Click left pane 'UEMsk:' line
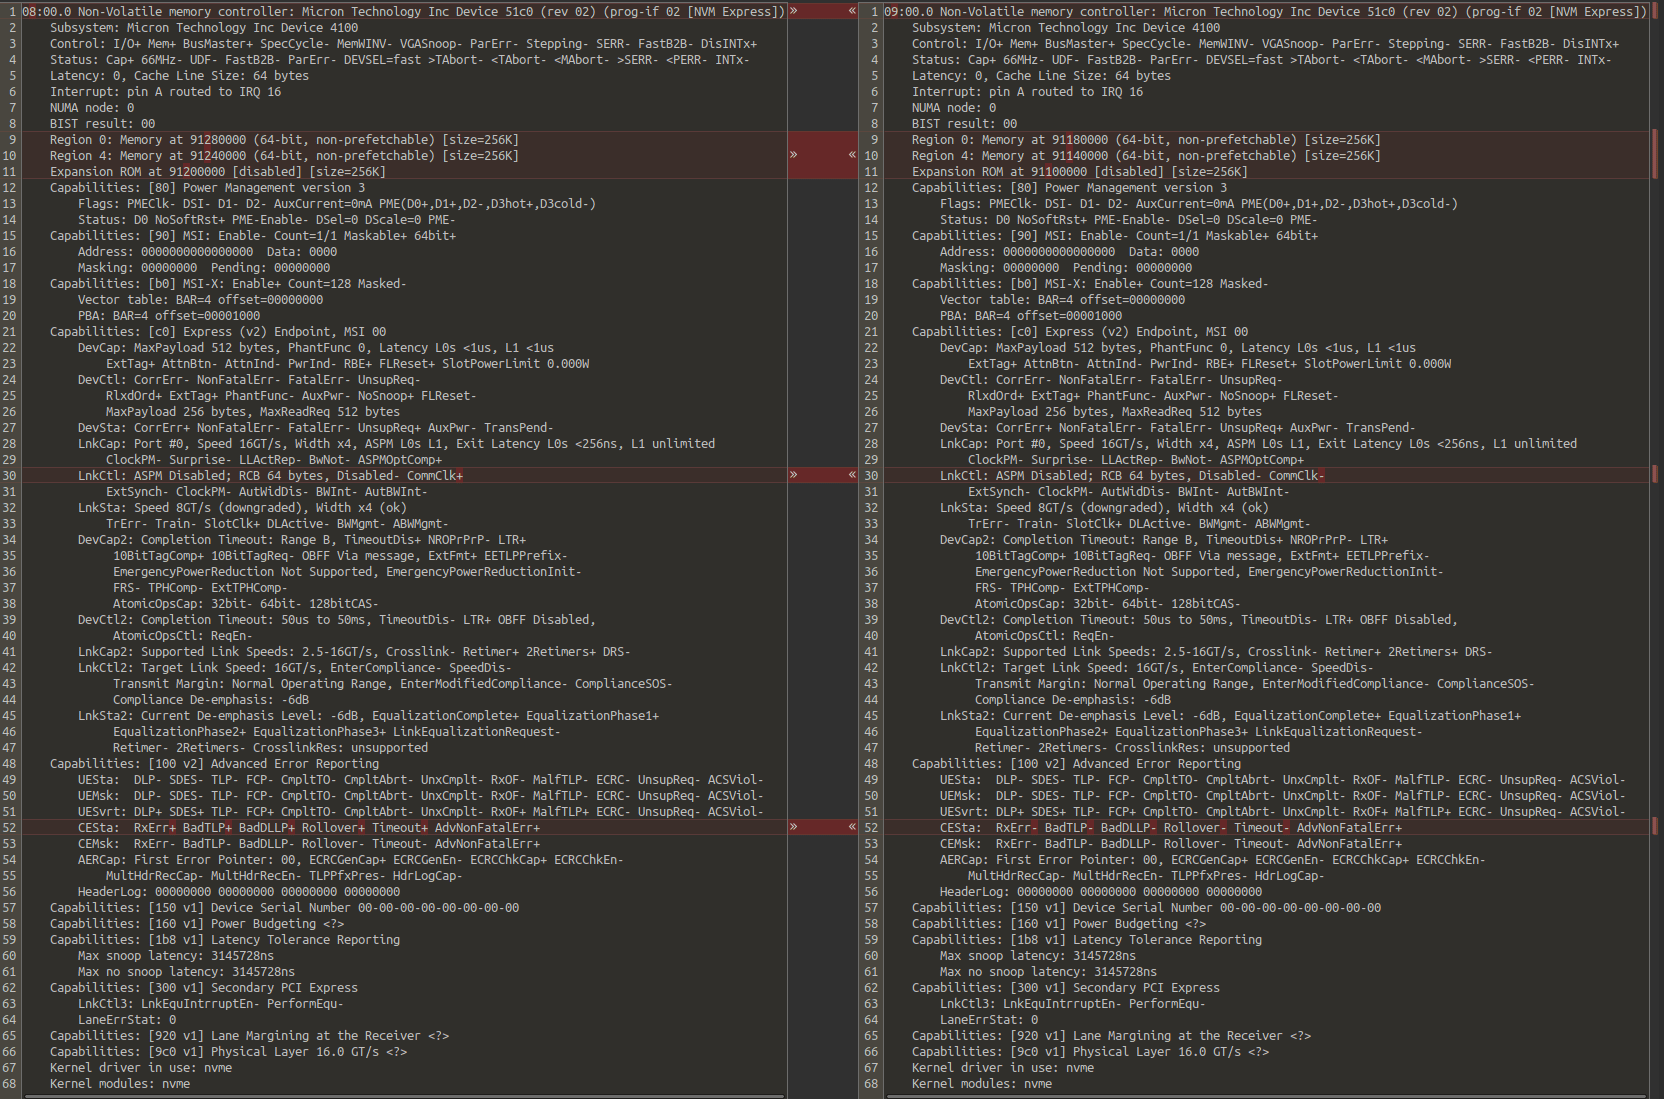Viewport: 1664px width, 1099px height. pyautogui.click(x=421, y=795)
